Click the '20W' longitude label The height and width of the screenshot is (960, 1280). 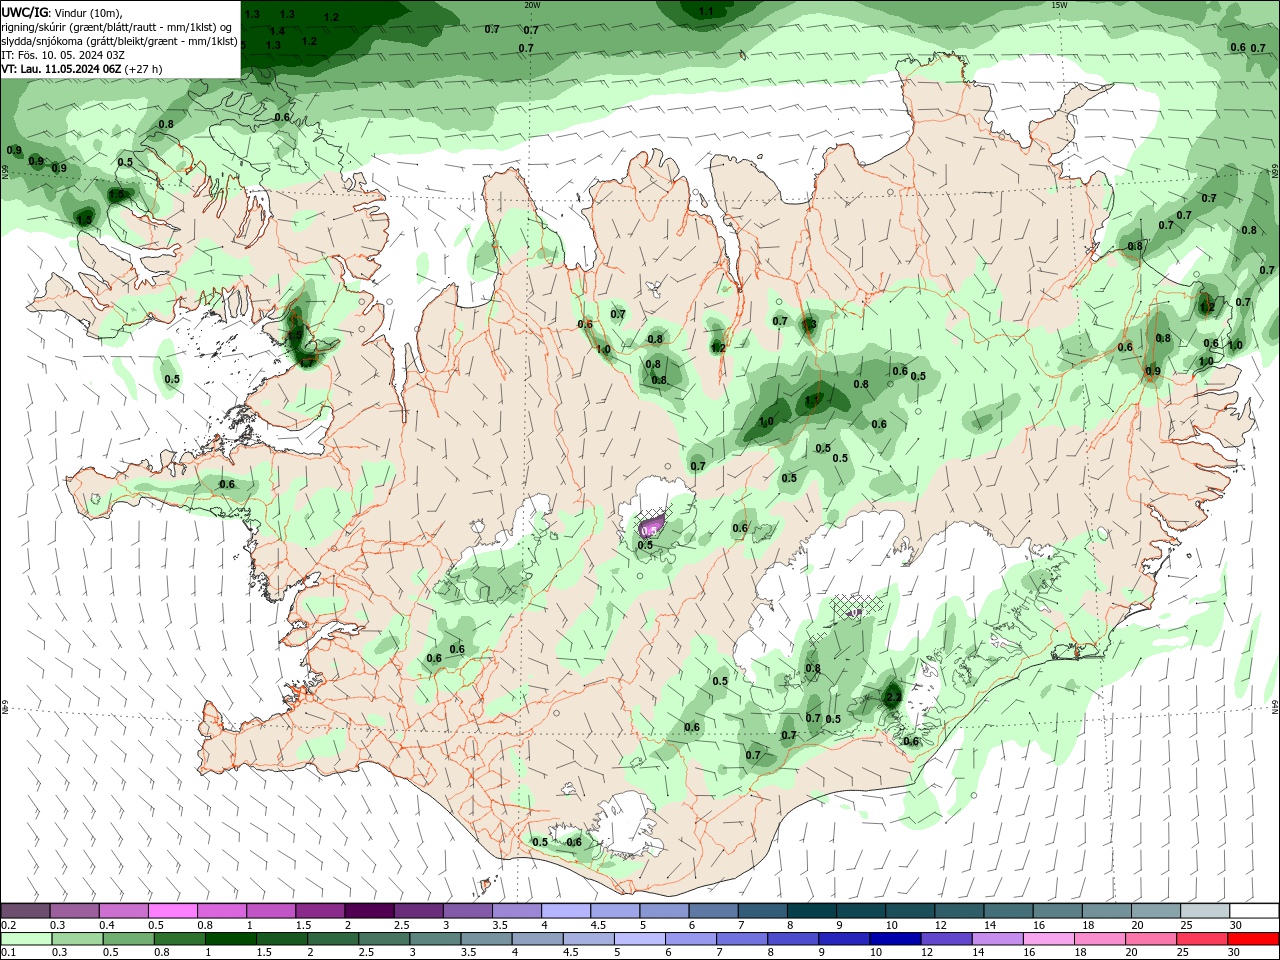pos(532,5)
